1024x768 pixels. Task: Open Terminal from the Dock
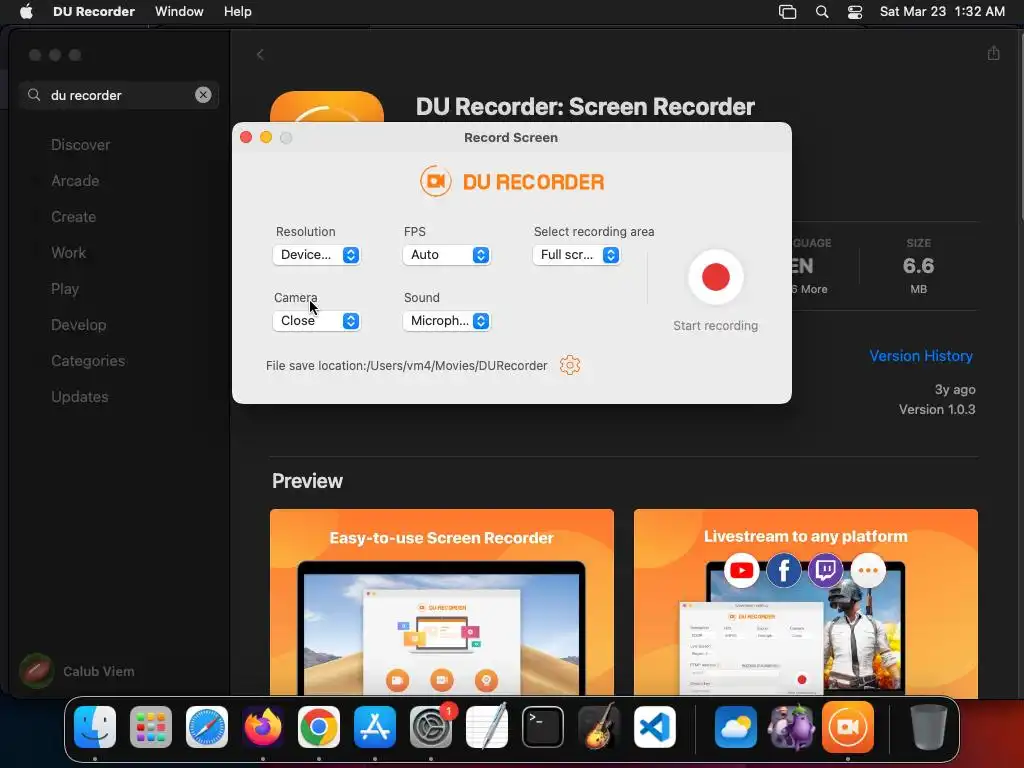543,727
